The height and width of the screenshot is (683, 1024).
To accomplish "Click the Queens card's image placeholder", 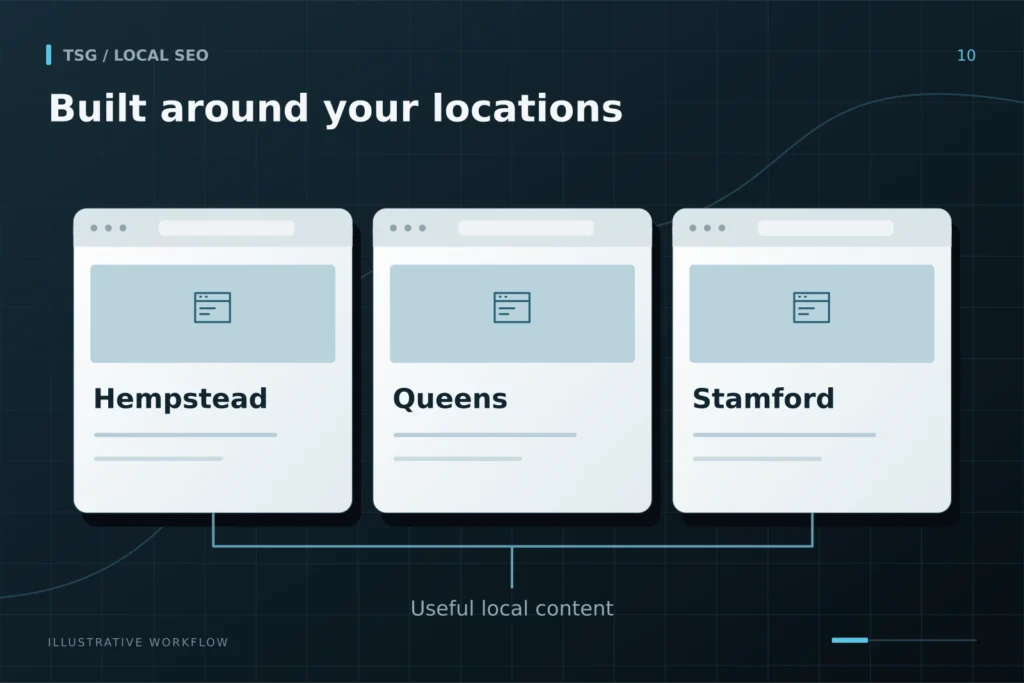I will (x=512, y=313).
